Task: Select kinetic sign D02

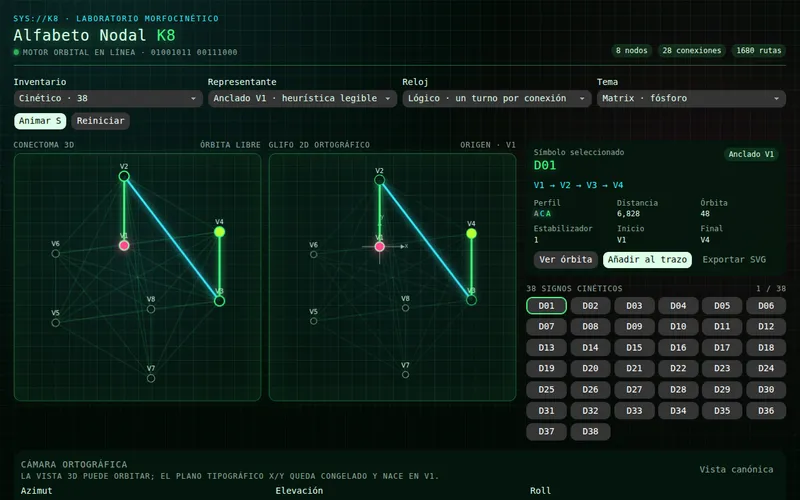Action: click(590, 306)
